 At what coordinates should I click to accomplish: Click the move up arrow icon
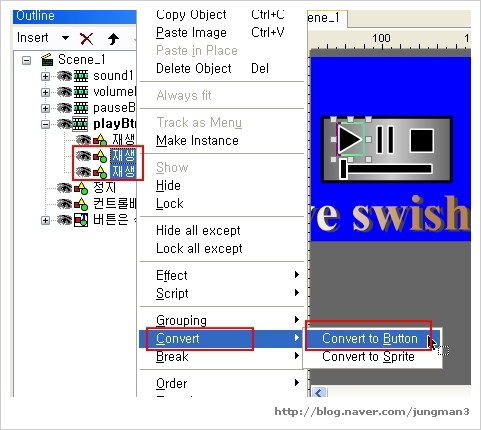tap(113, 39)
